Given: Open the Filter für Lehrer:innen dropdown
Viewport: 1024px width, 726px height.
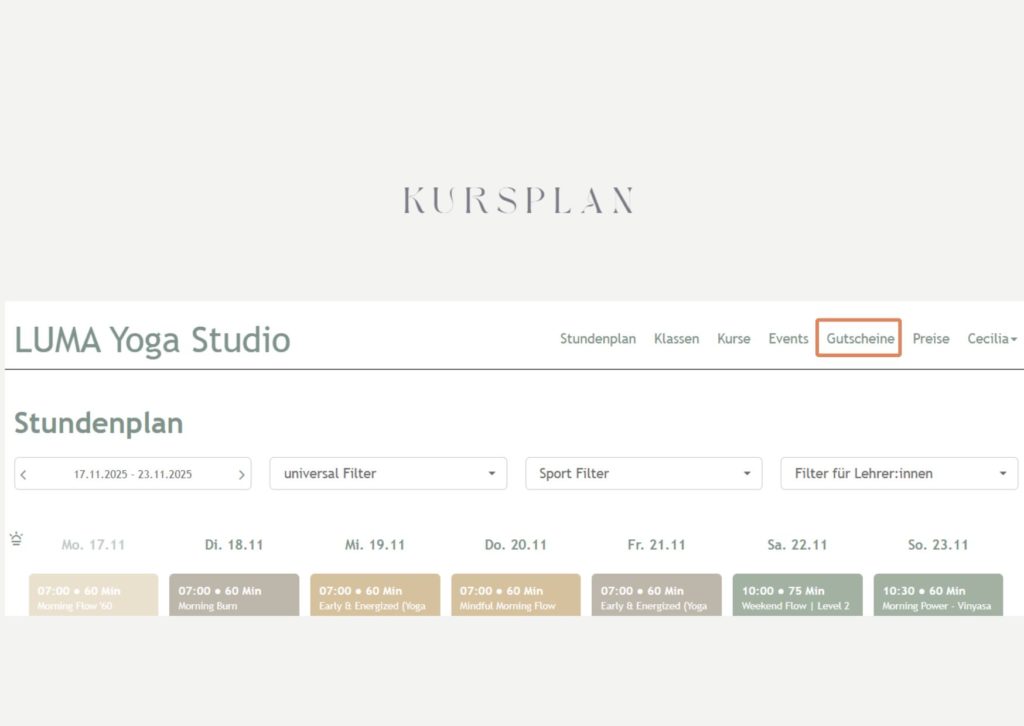Looking at the screenshot, I should pyautogui.click(x=898, y=474).
